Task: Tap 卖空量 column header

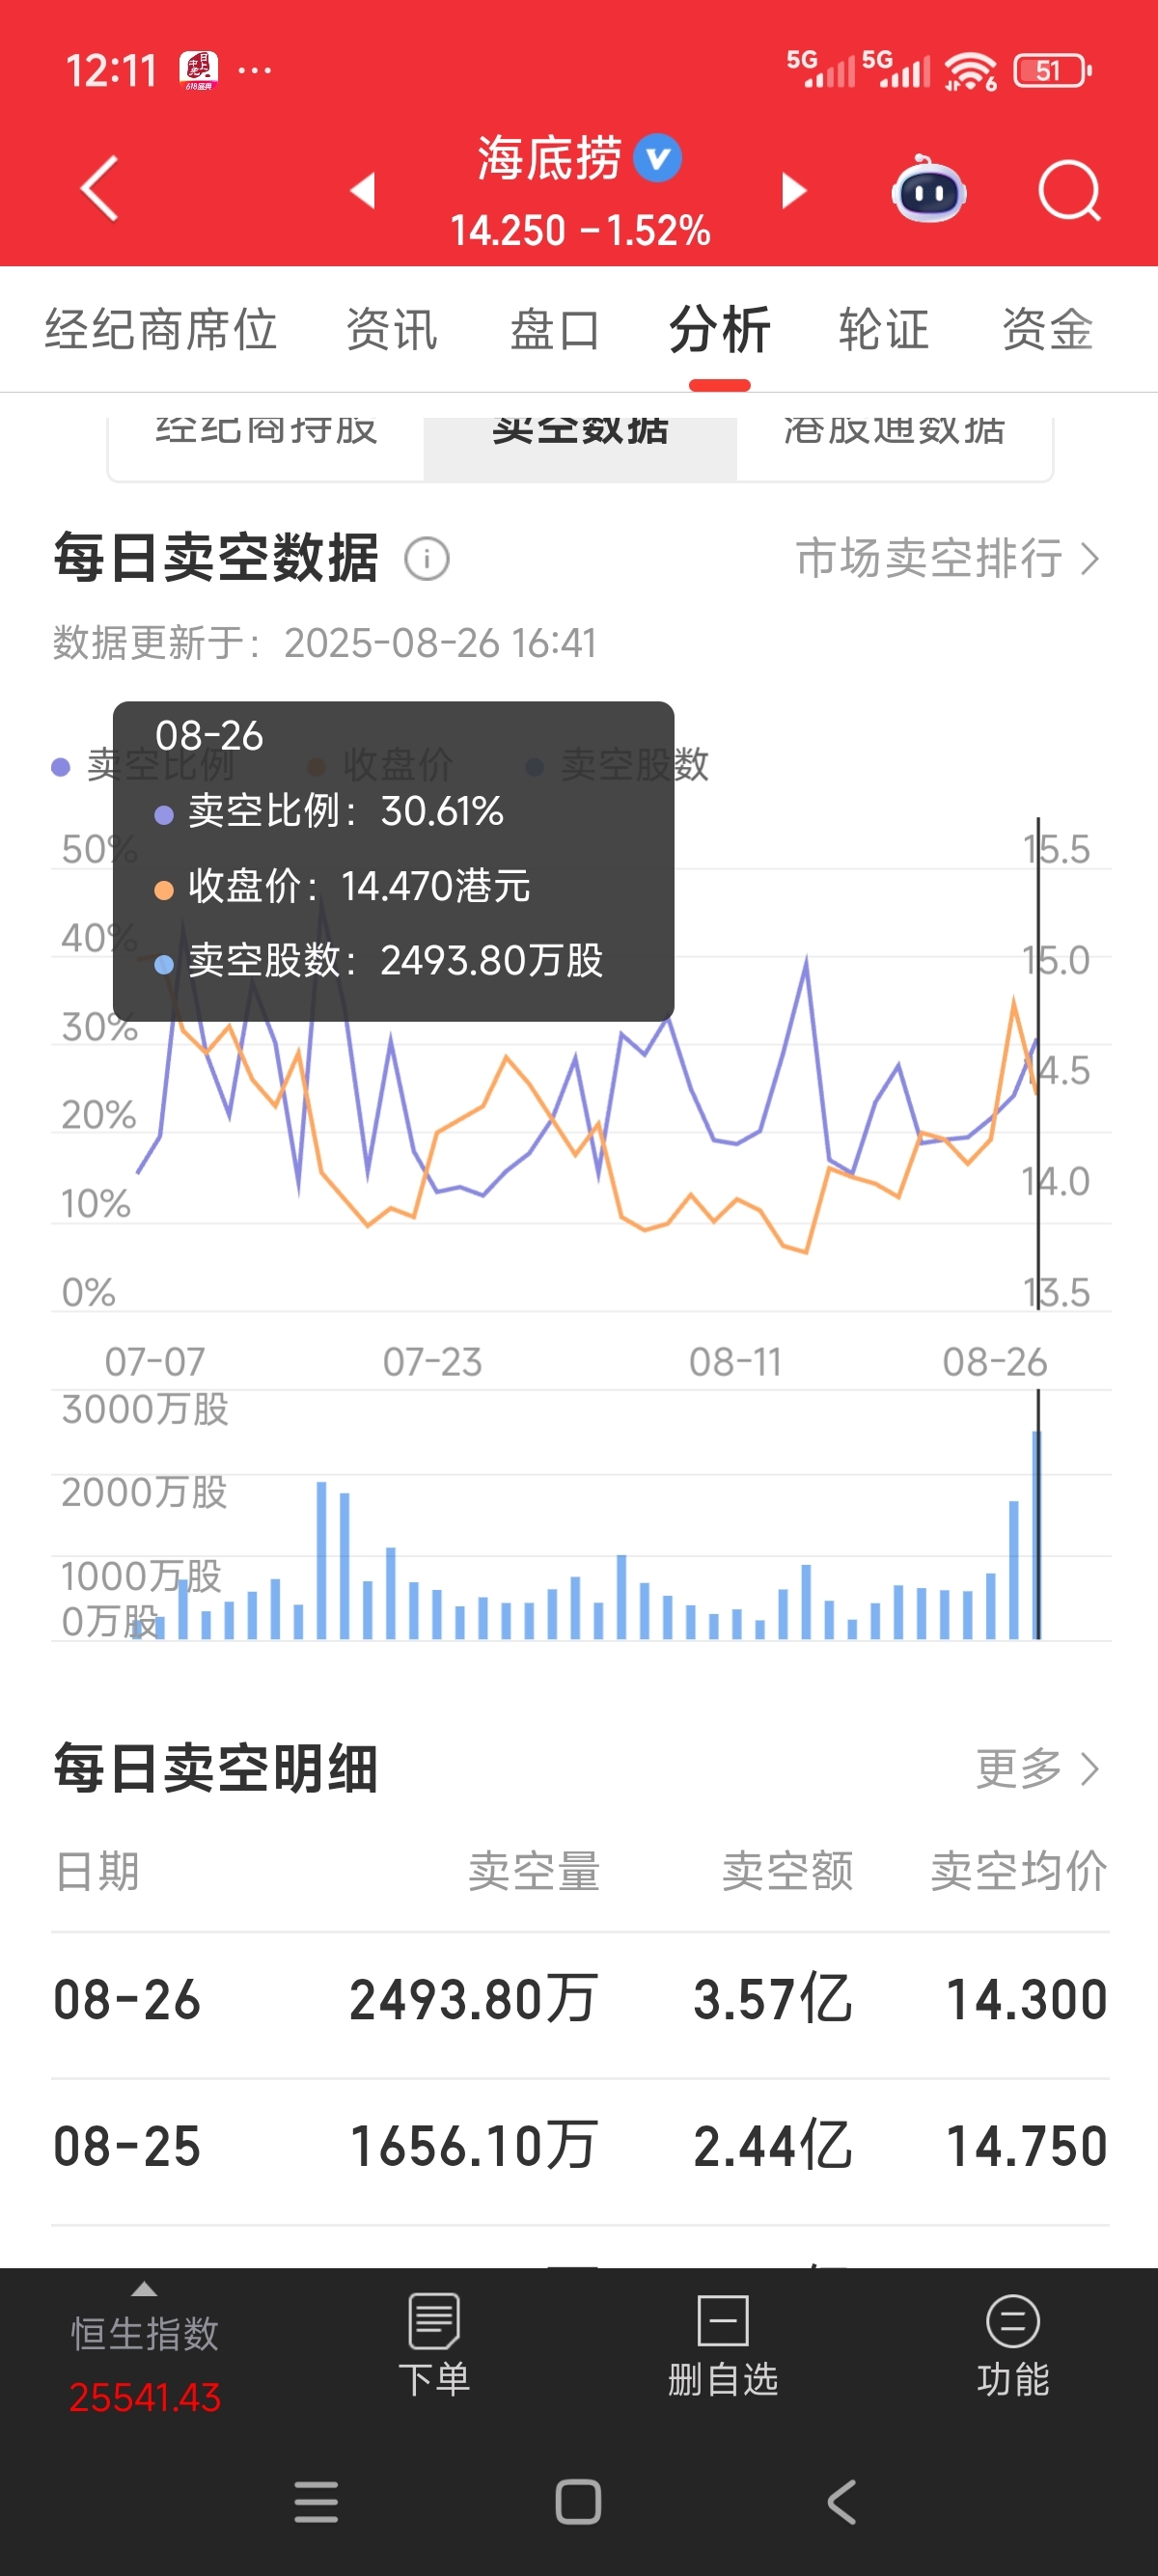Action: coord(534,1870)
